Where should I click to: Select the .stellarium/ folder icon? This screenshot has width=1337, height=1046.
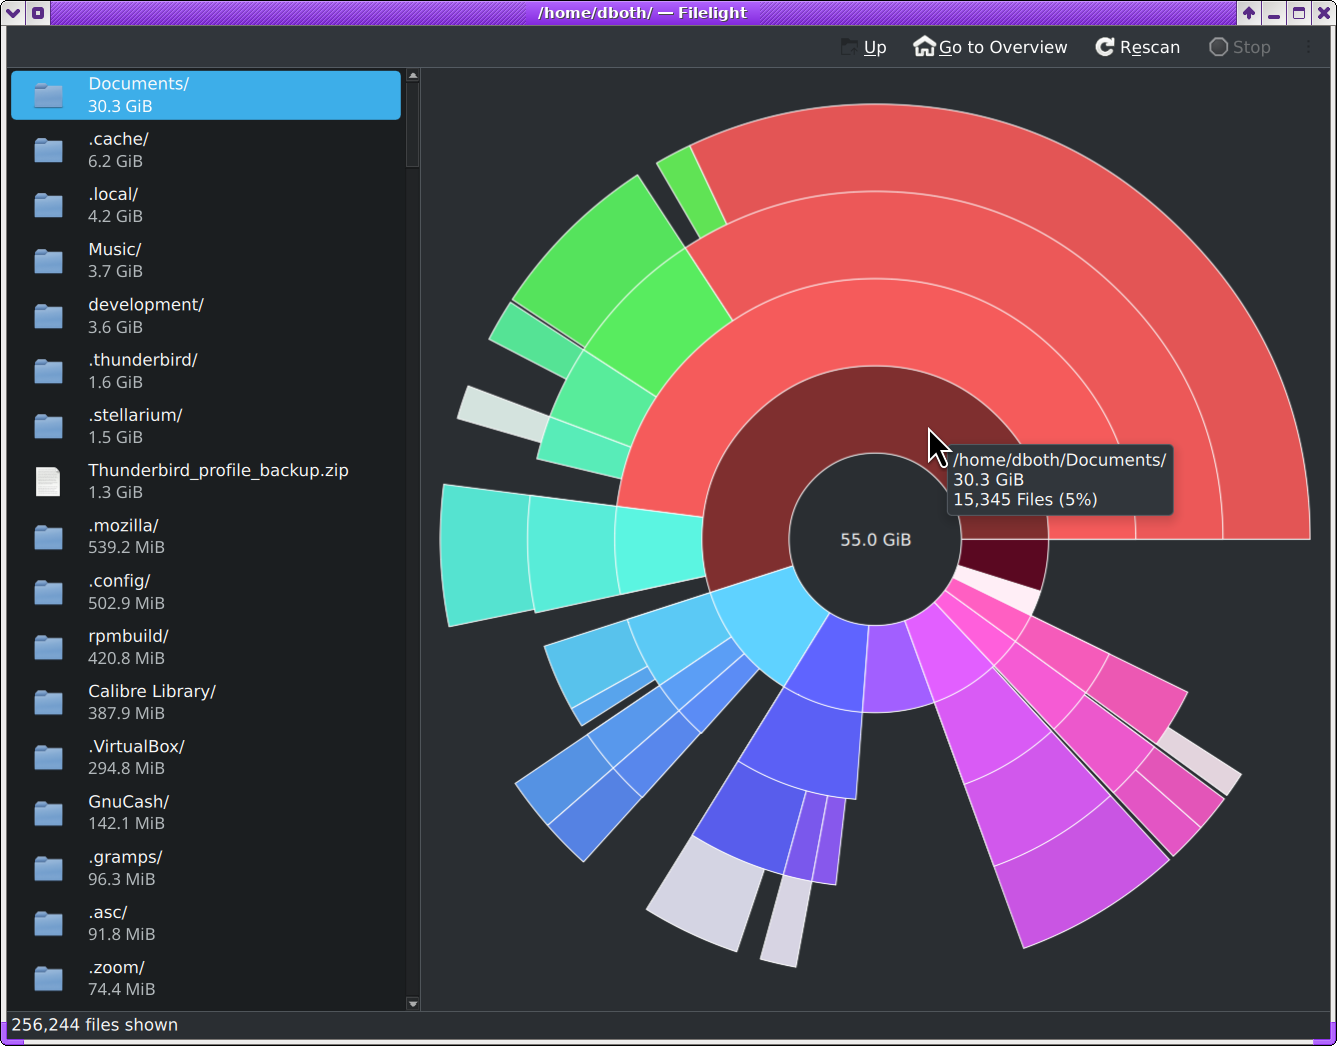48,426
